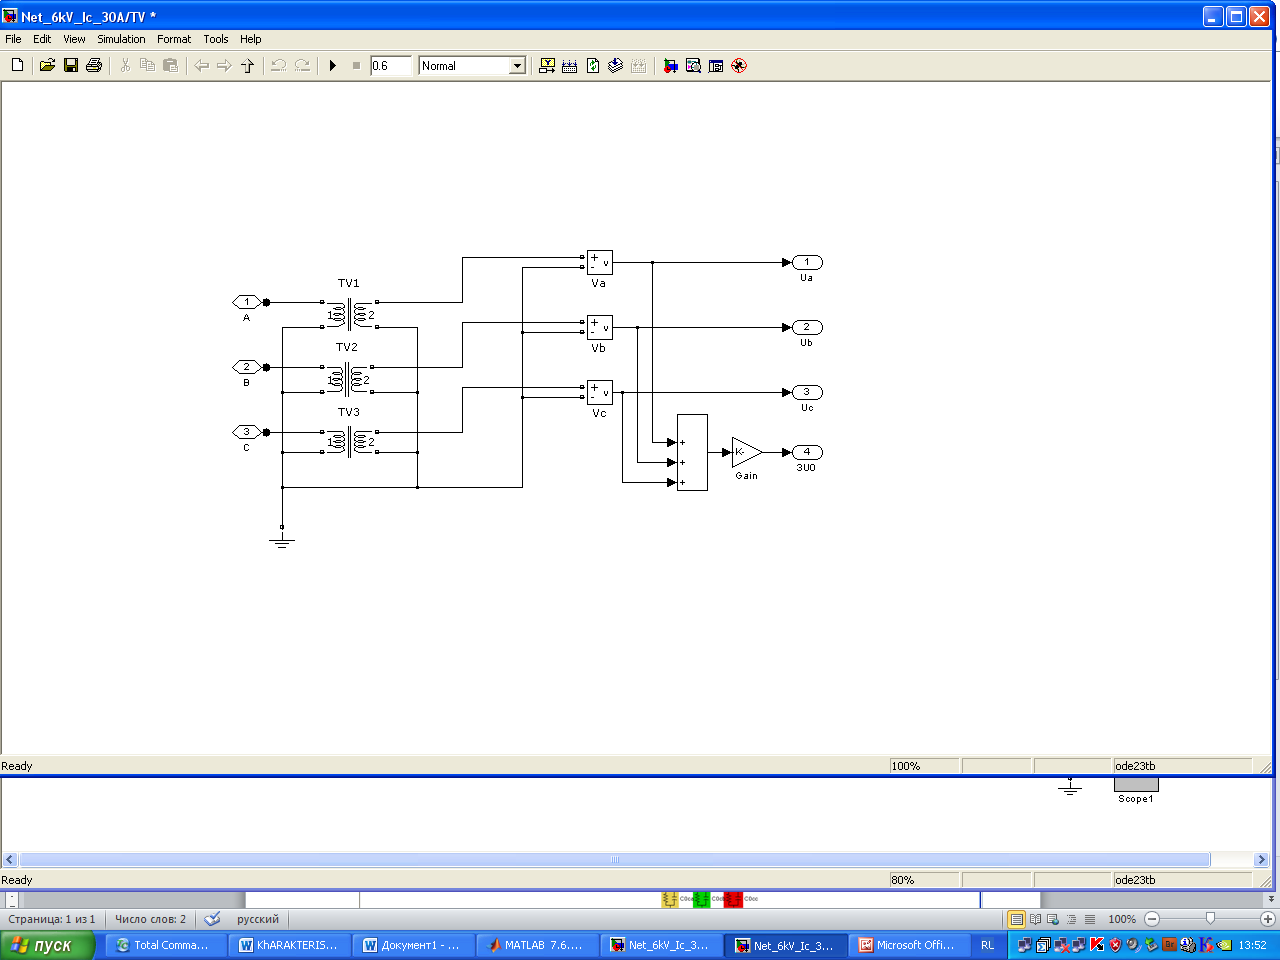1280x960 pixels.
Task: Click the simulation stop time field 0.6
Action: click(391, 65)
